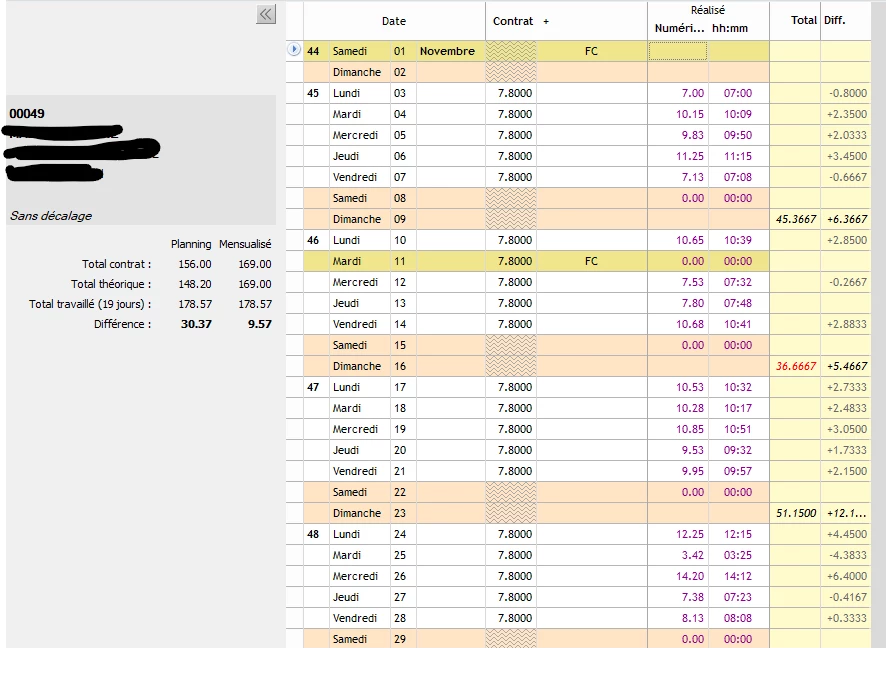
Task: Select week number 46 cell
Action: [313, 240]
